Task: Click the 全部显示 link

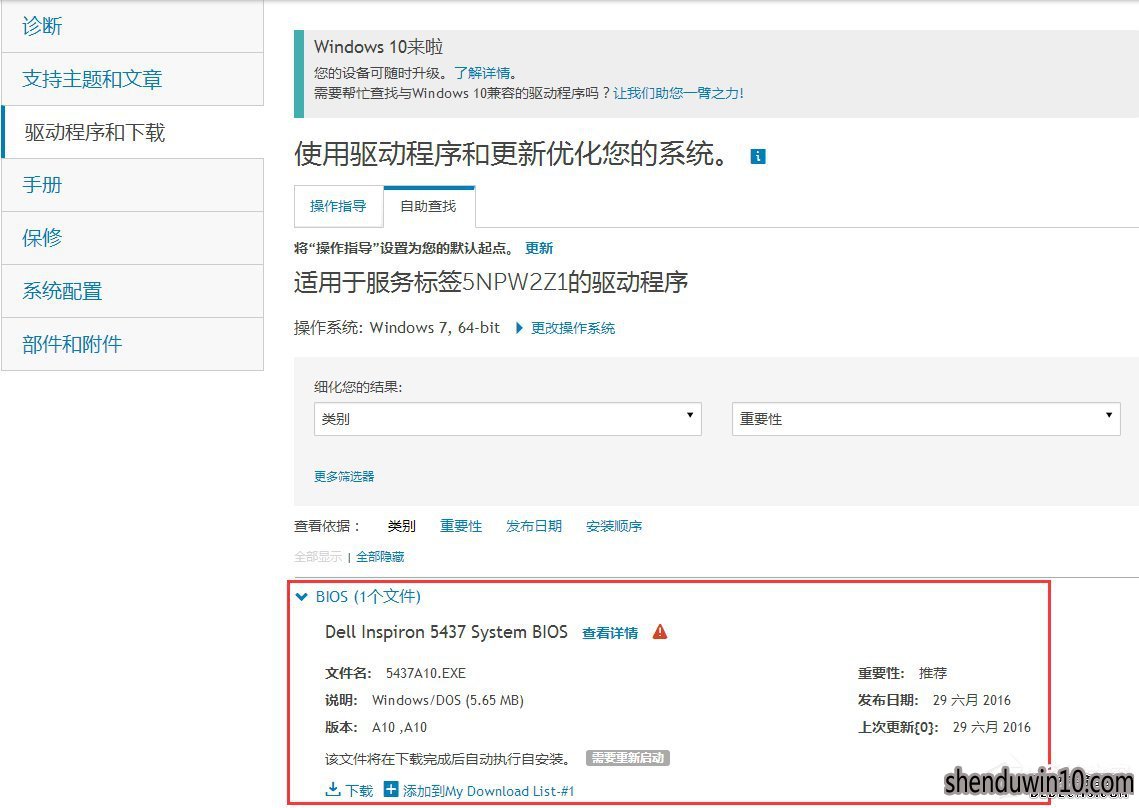Action: click(318, 557)
